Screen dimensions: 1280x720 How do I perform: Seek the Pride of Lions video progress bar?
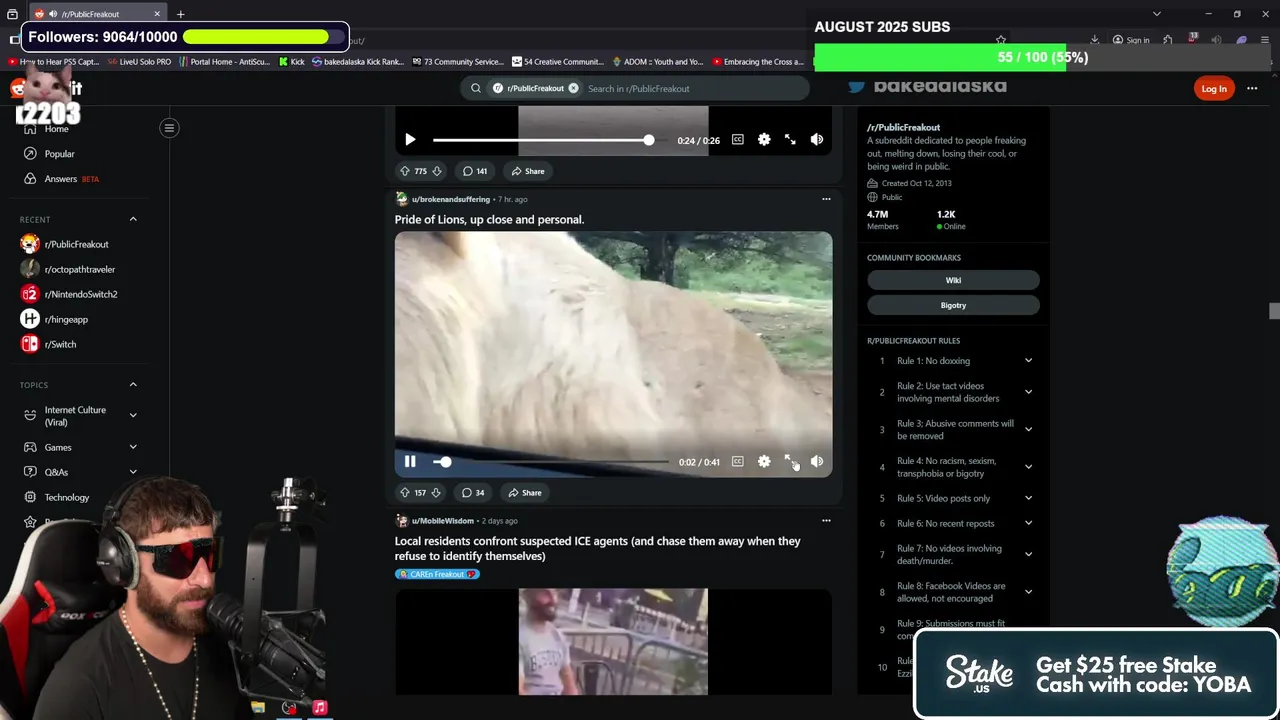pyautogui.click(x=551, y=462)
